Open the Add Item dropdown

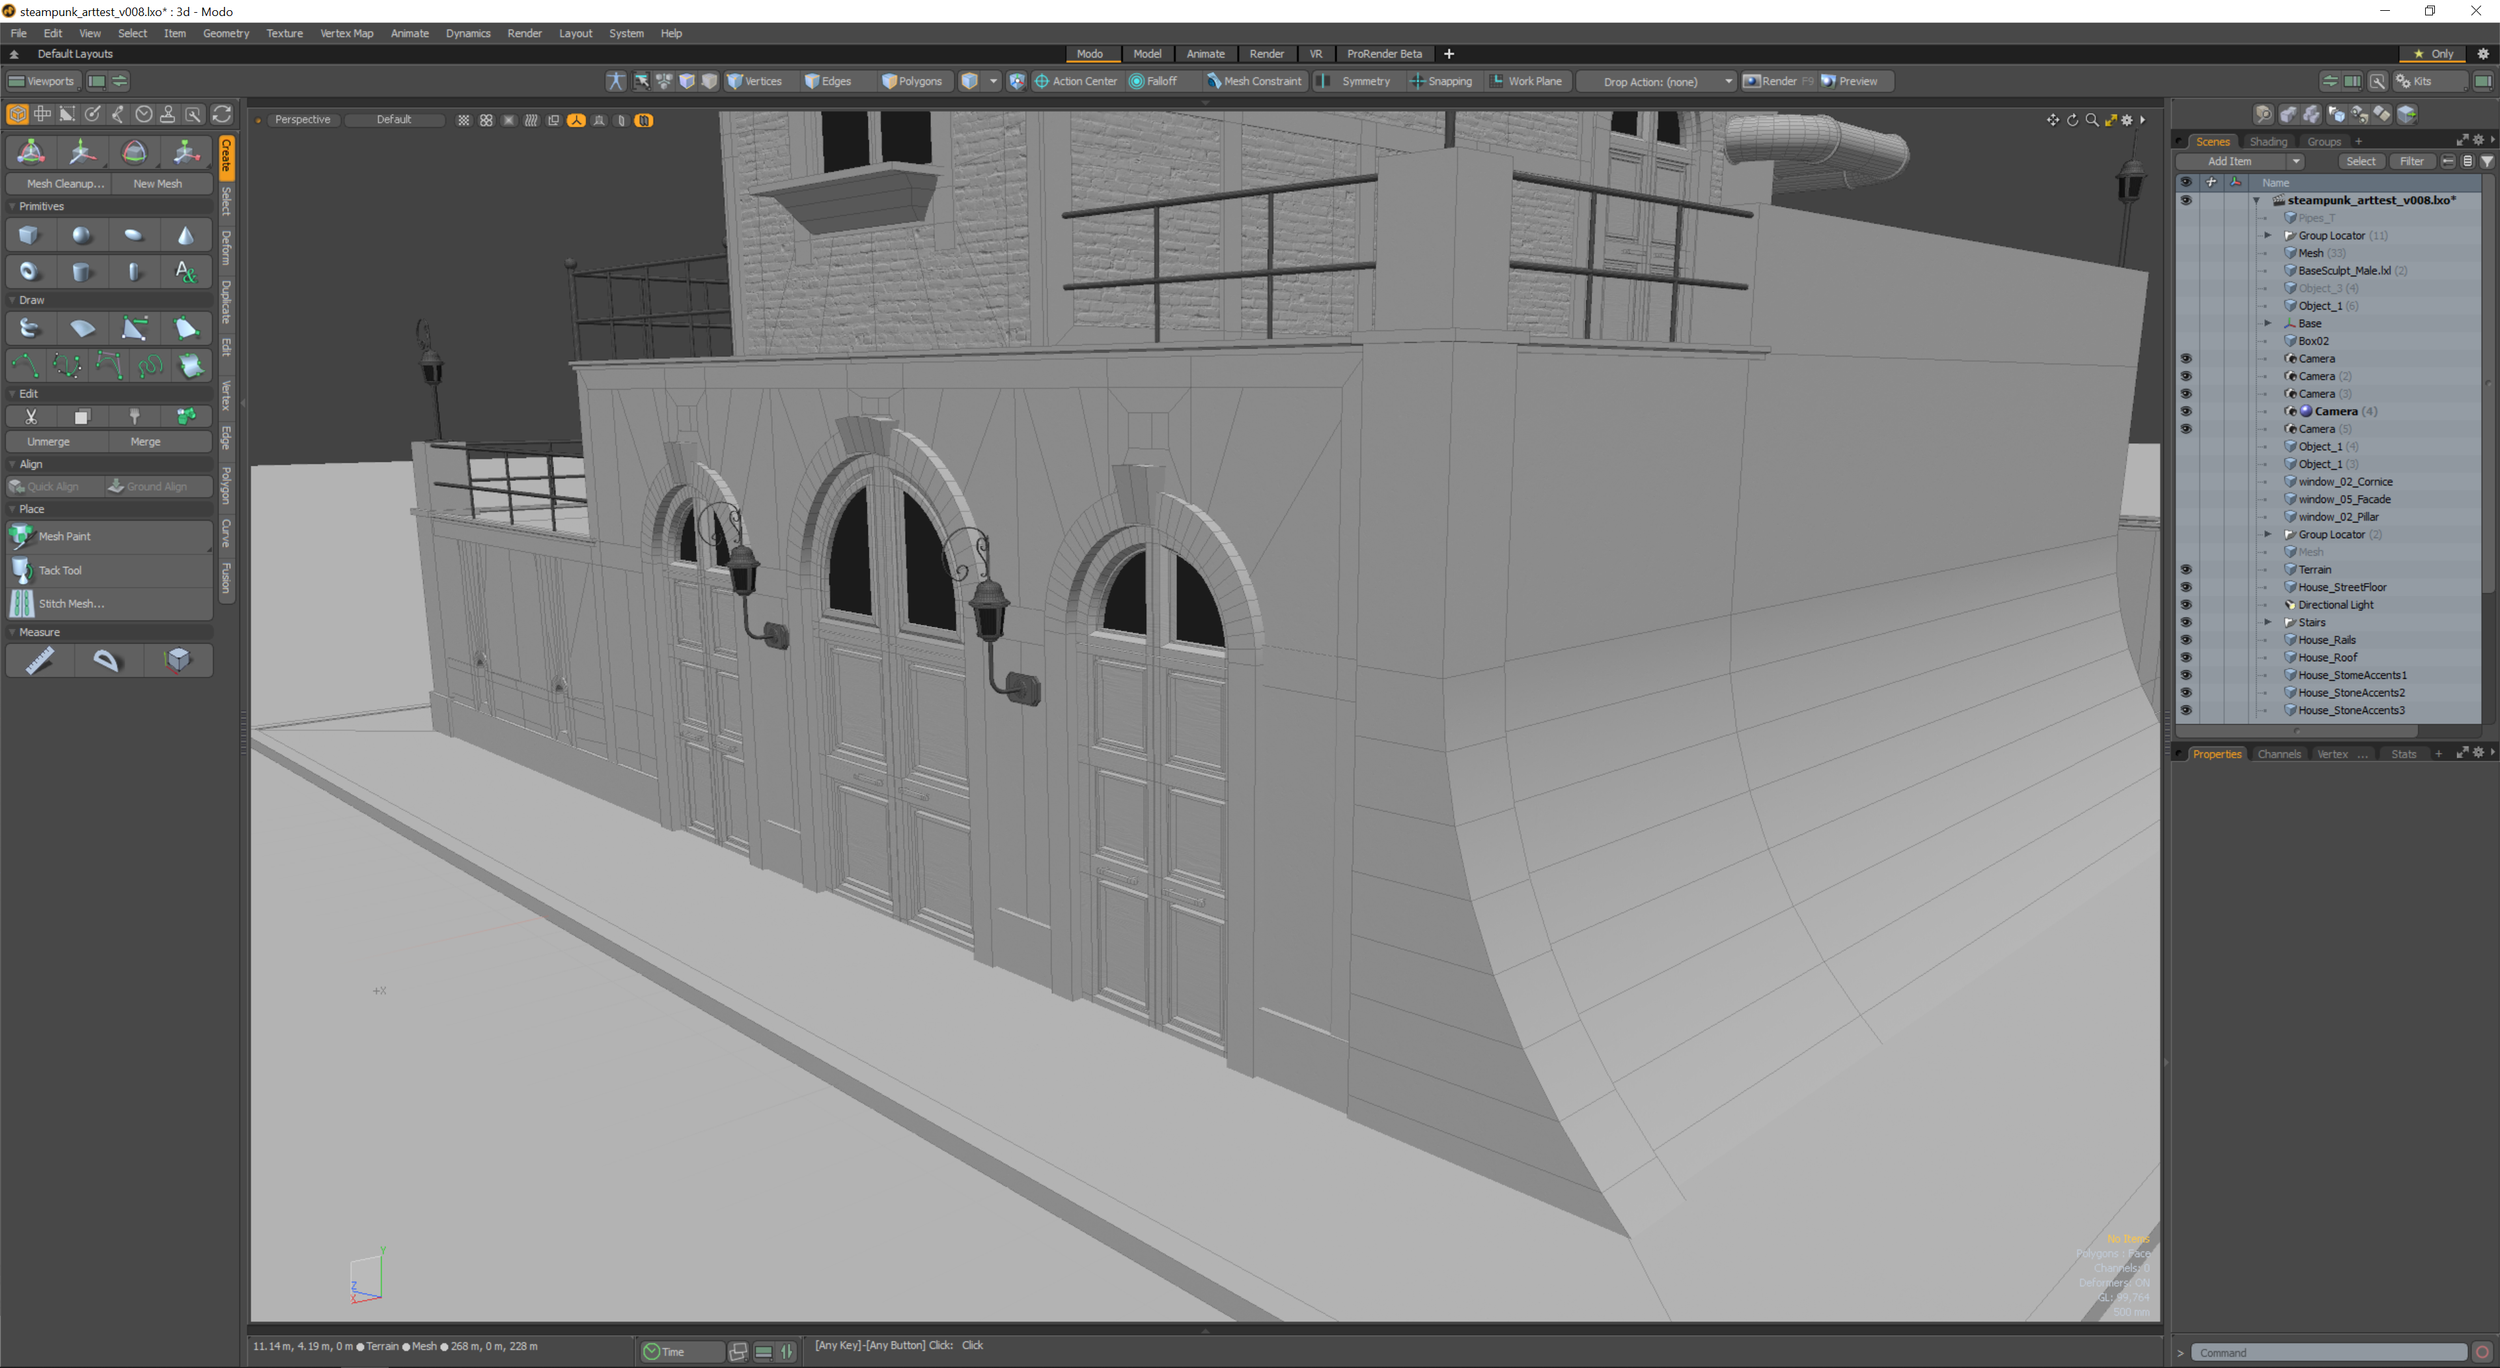(x=2231, y=160)
